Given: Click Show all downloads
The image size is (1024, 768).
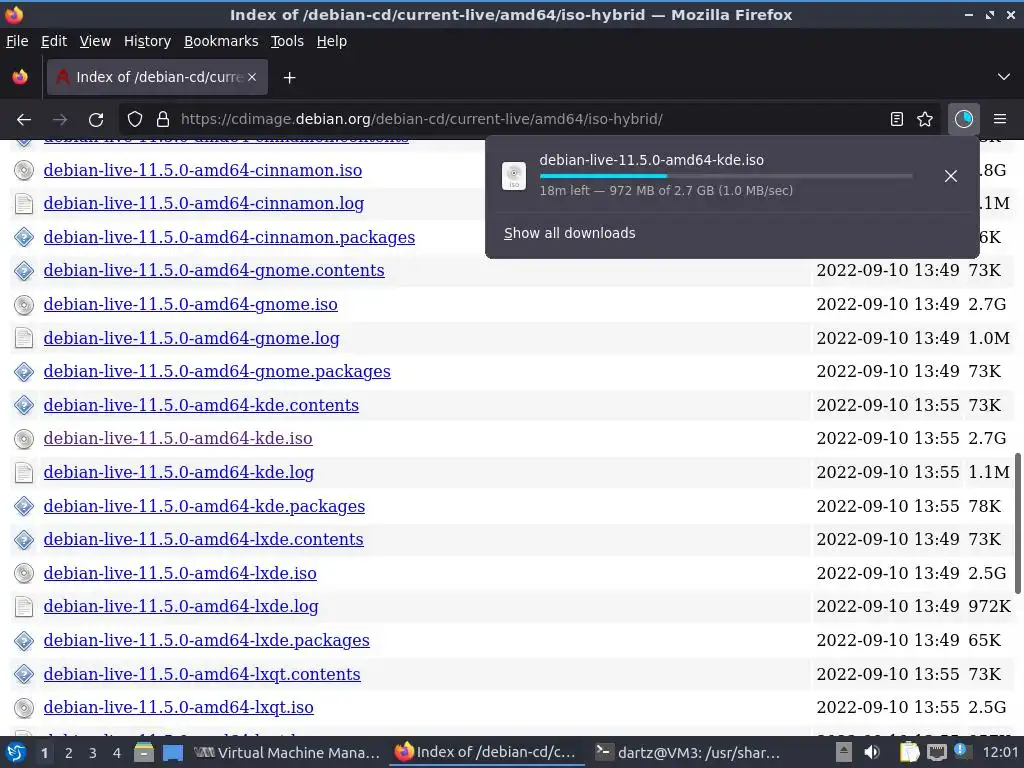Looking at the screenshot, I should tap(569, 233).
